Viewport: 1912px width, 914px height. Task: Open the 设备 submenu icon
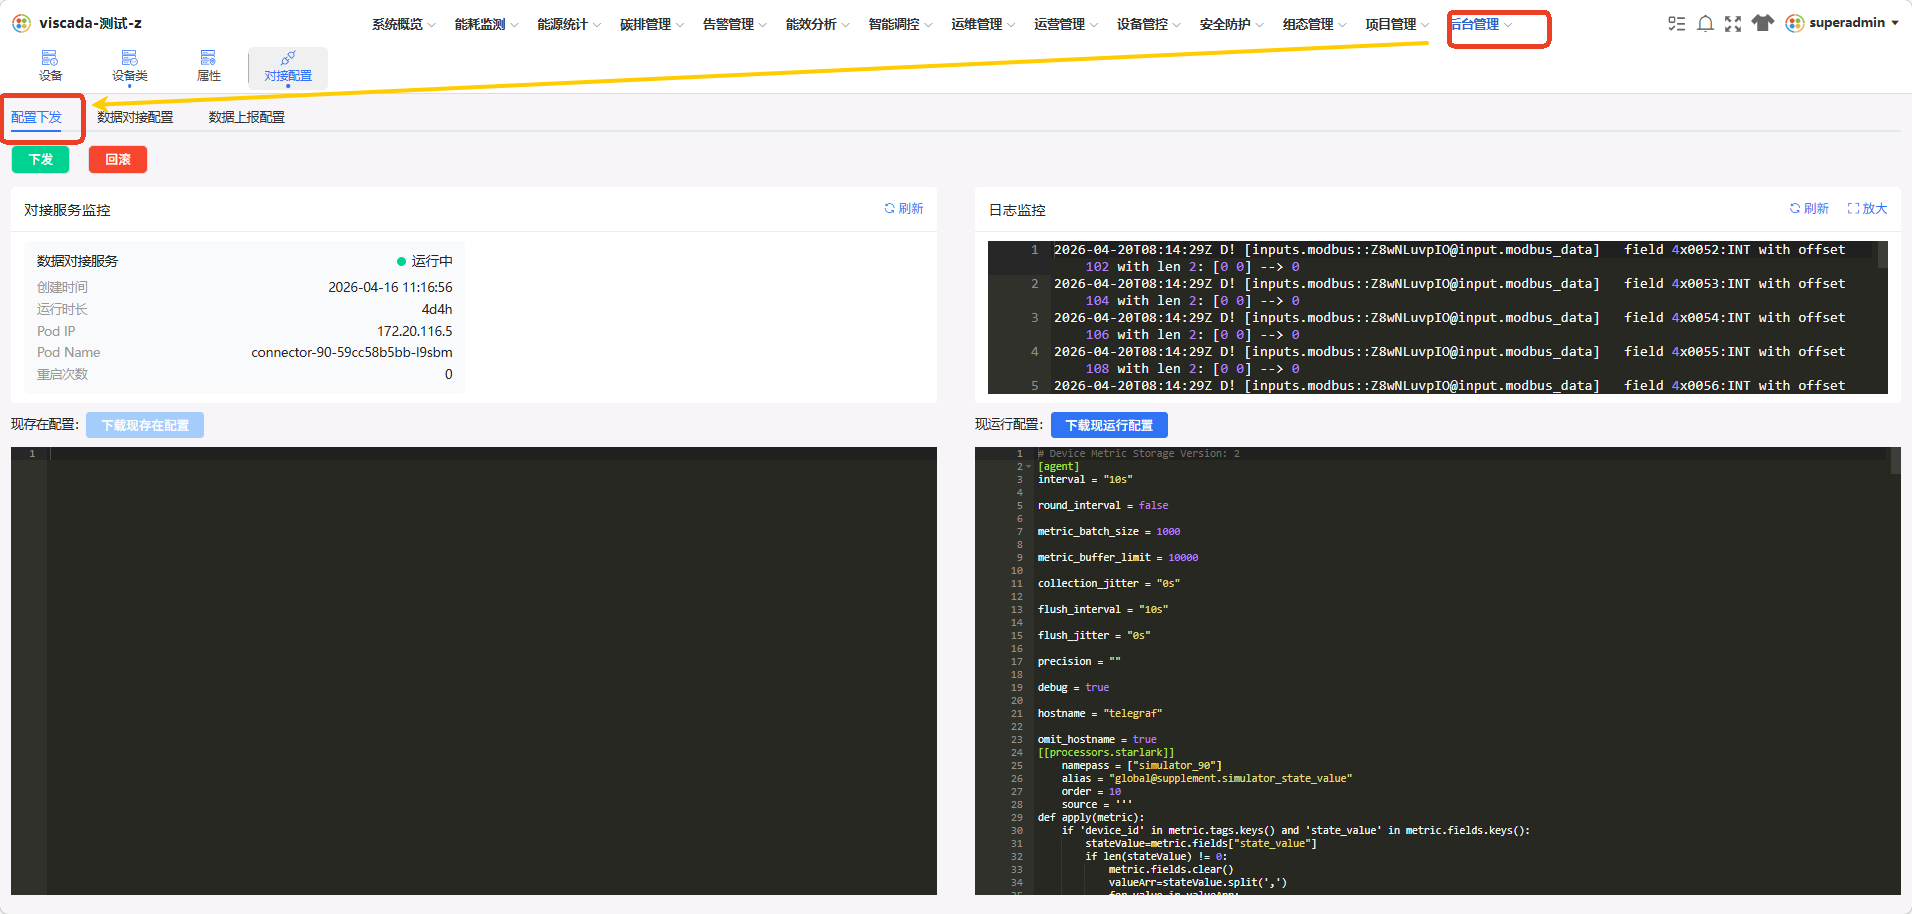pyautogui.click(x=50, y=58)
